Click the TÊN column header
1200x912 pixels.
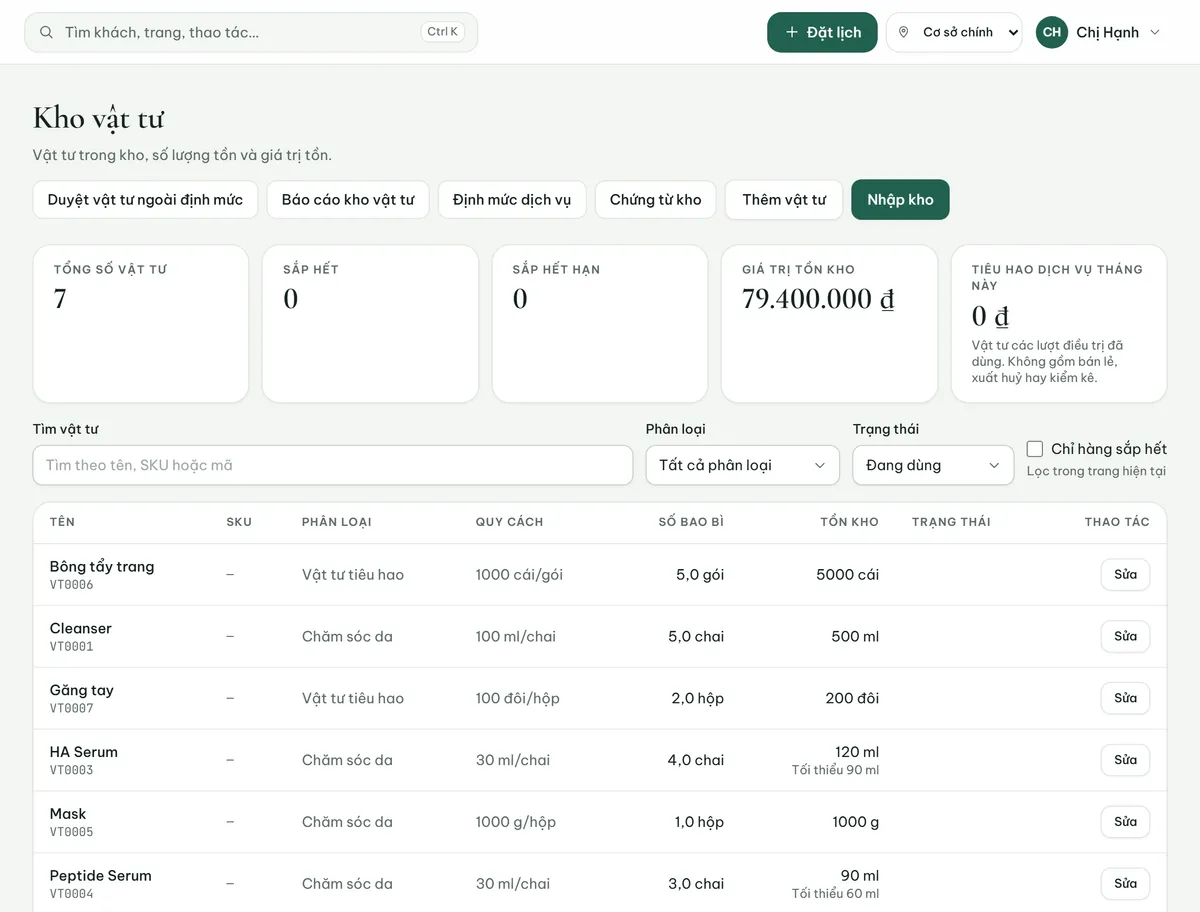coord(62,522)
